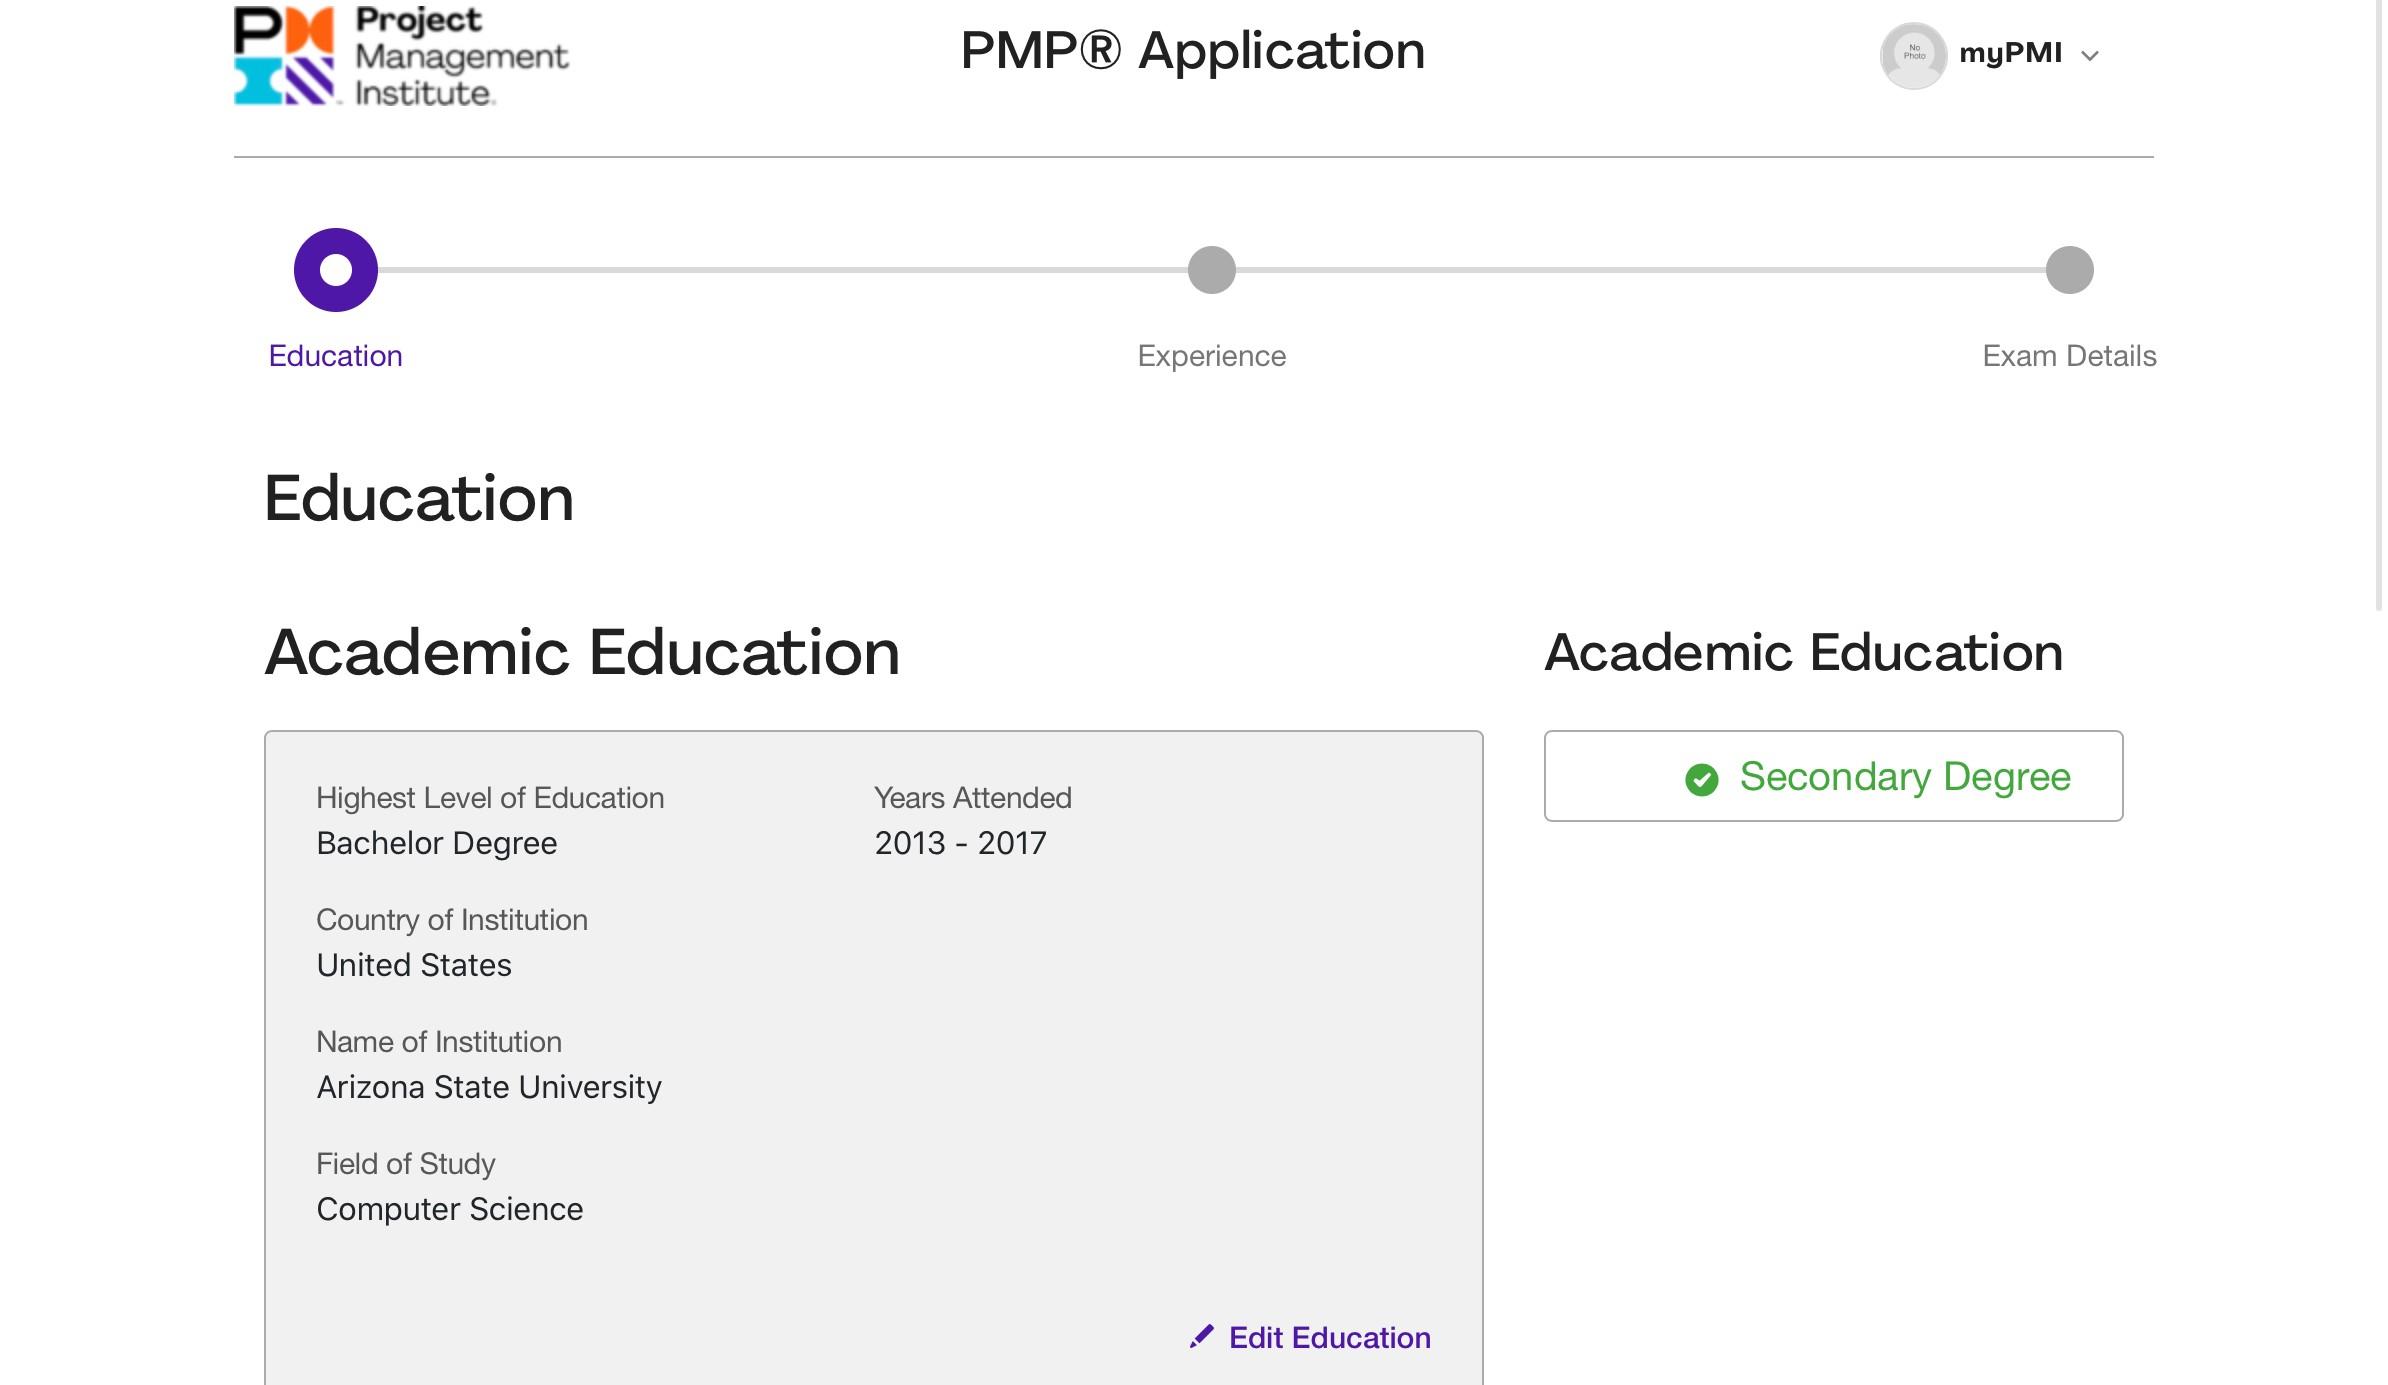2388x1385 pixels.
Task: Click the Project Management Institute logo
Action: click(x=400, y=56)
